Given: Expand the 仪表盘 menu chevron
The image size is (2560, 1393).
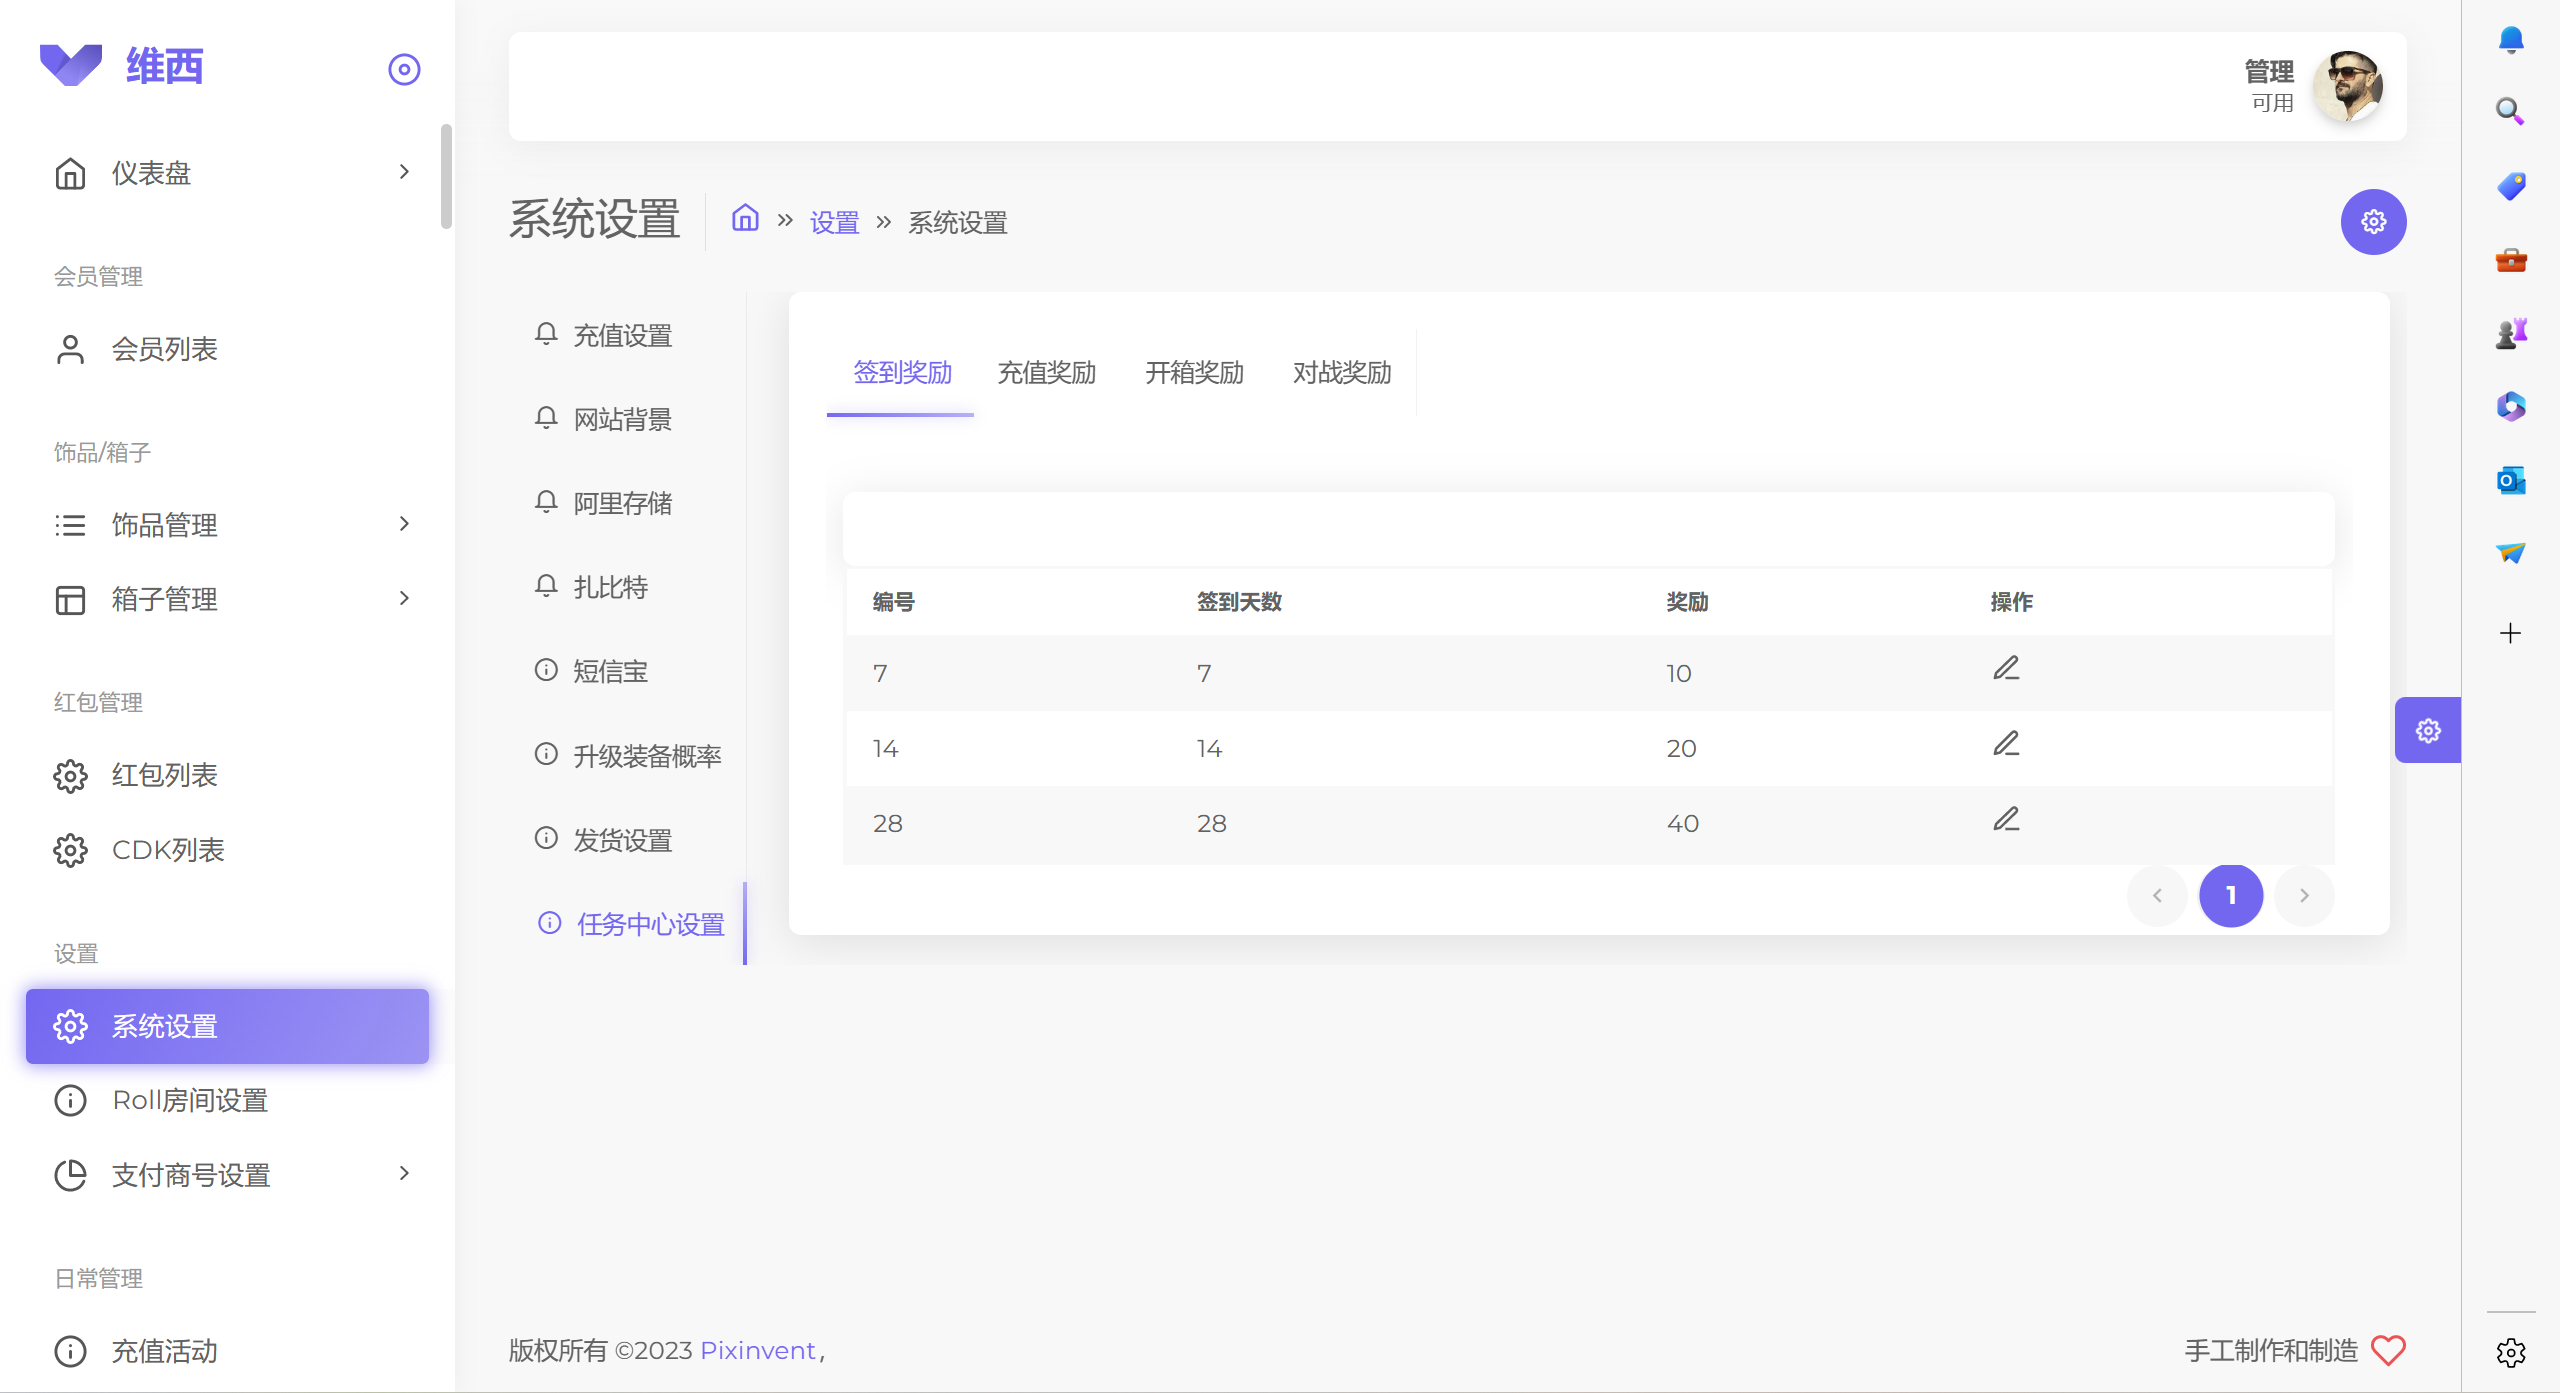Looking at the screenshot, I should coord(404,172).
